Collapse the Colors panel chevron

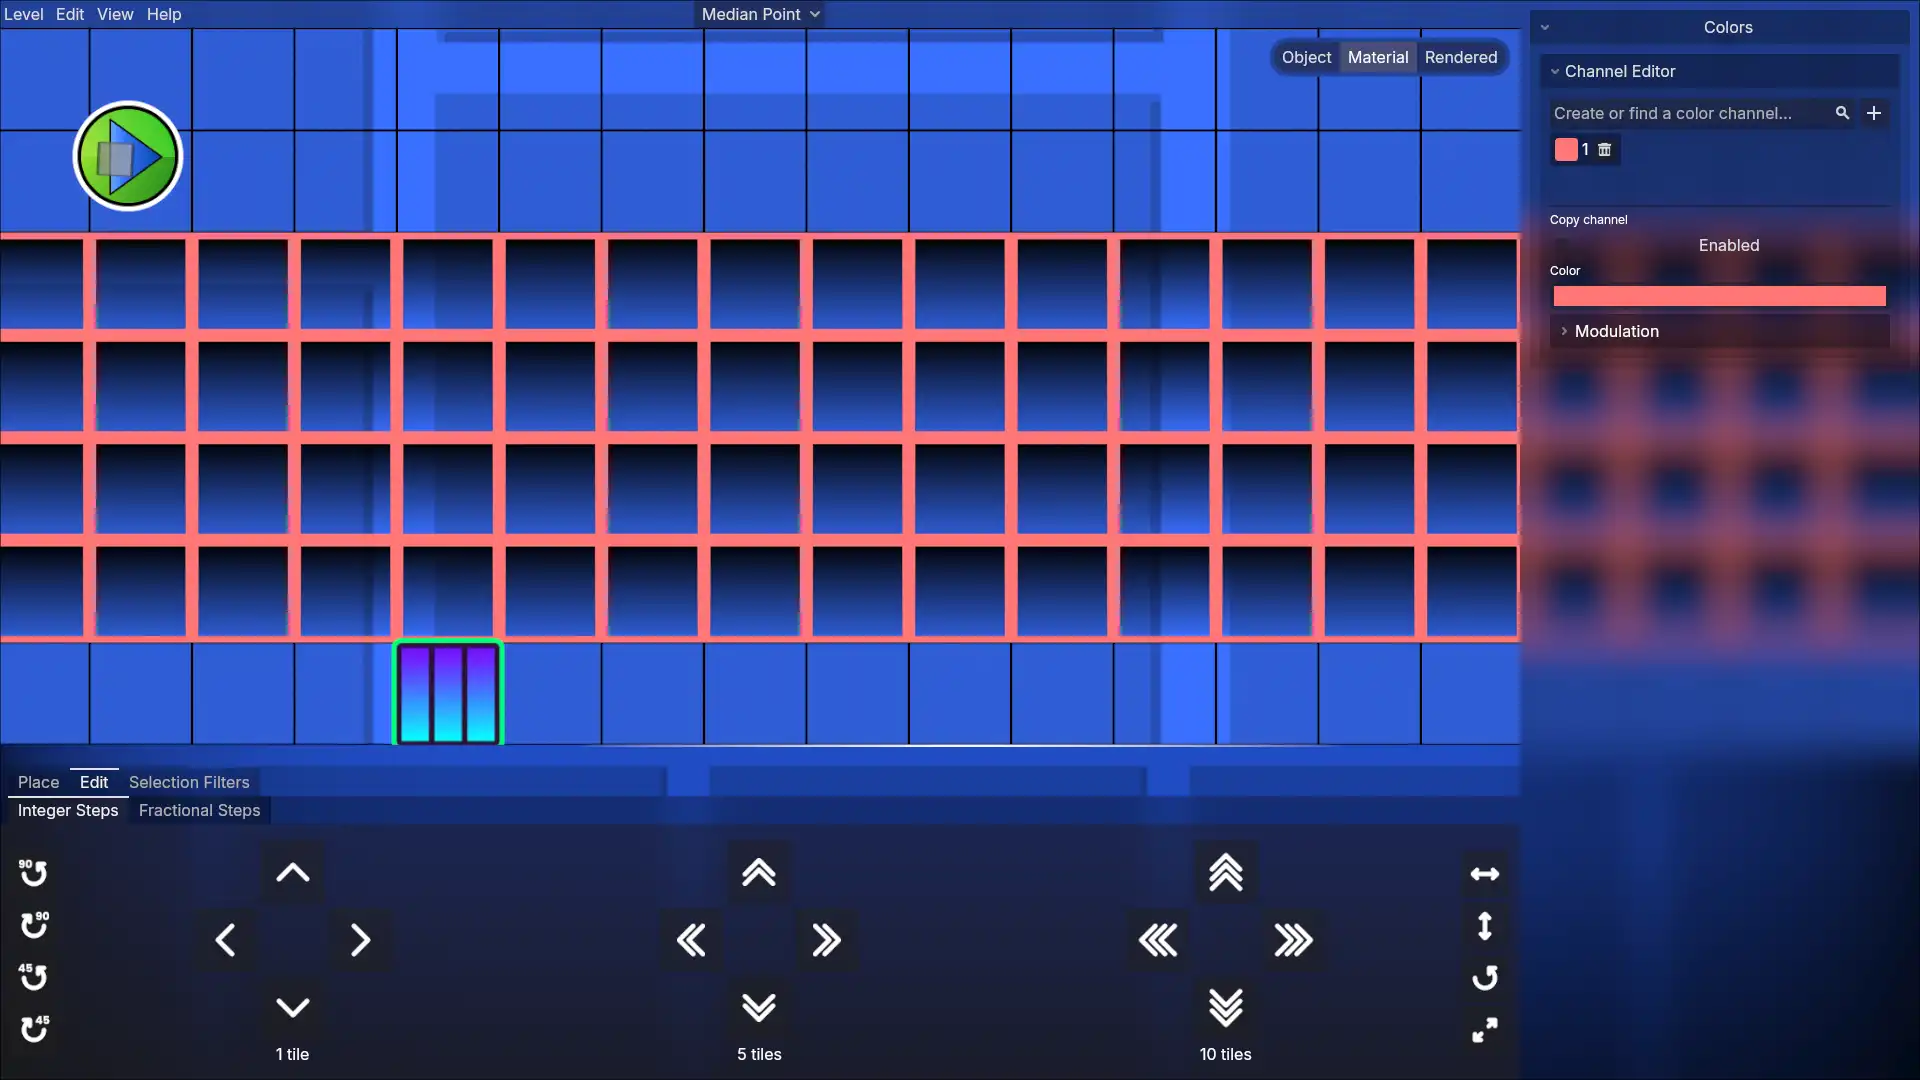click(1545, 27)
